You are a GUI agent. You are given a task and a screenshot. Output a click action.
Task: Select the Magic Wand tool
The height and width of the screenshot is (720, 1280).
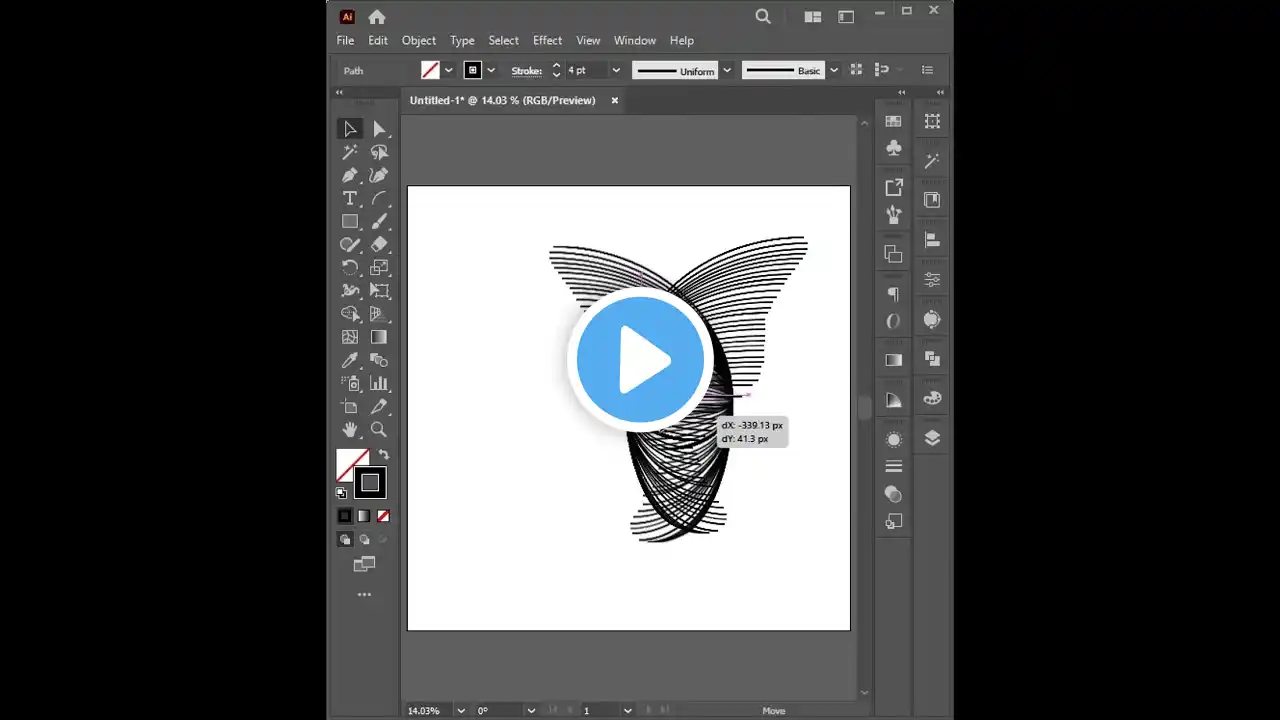pos(350,152)
